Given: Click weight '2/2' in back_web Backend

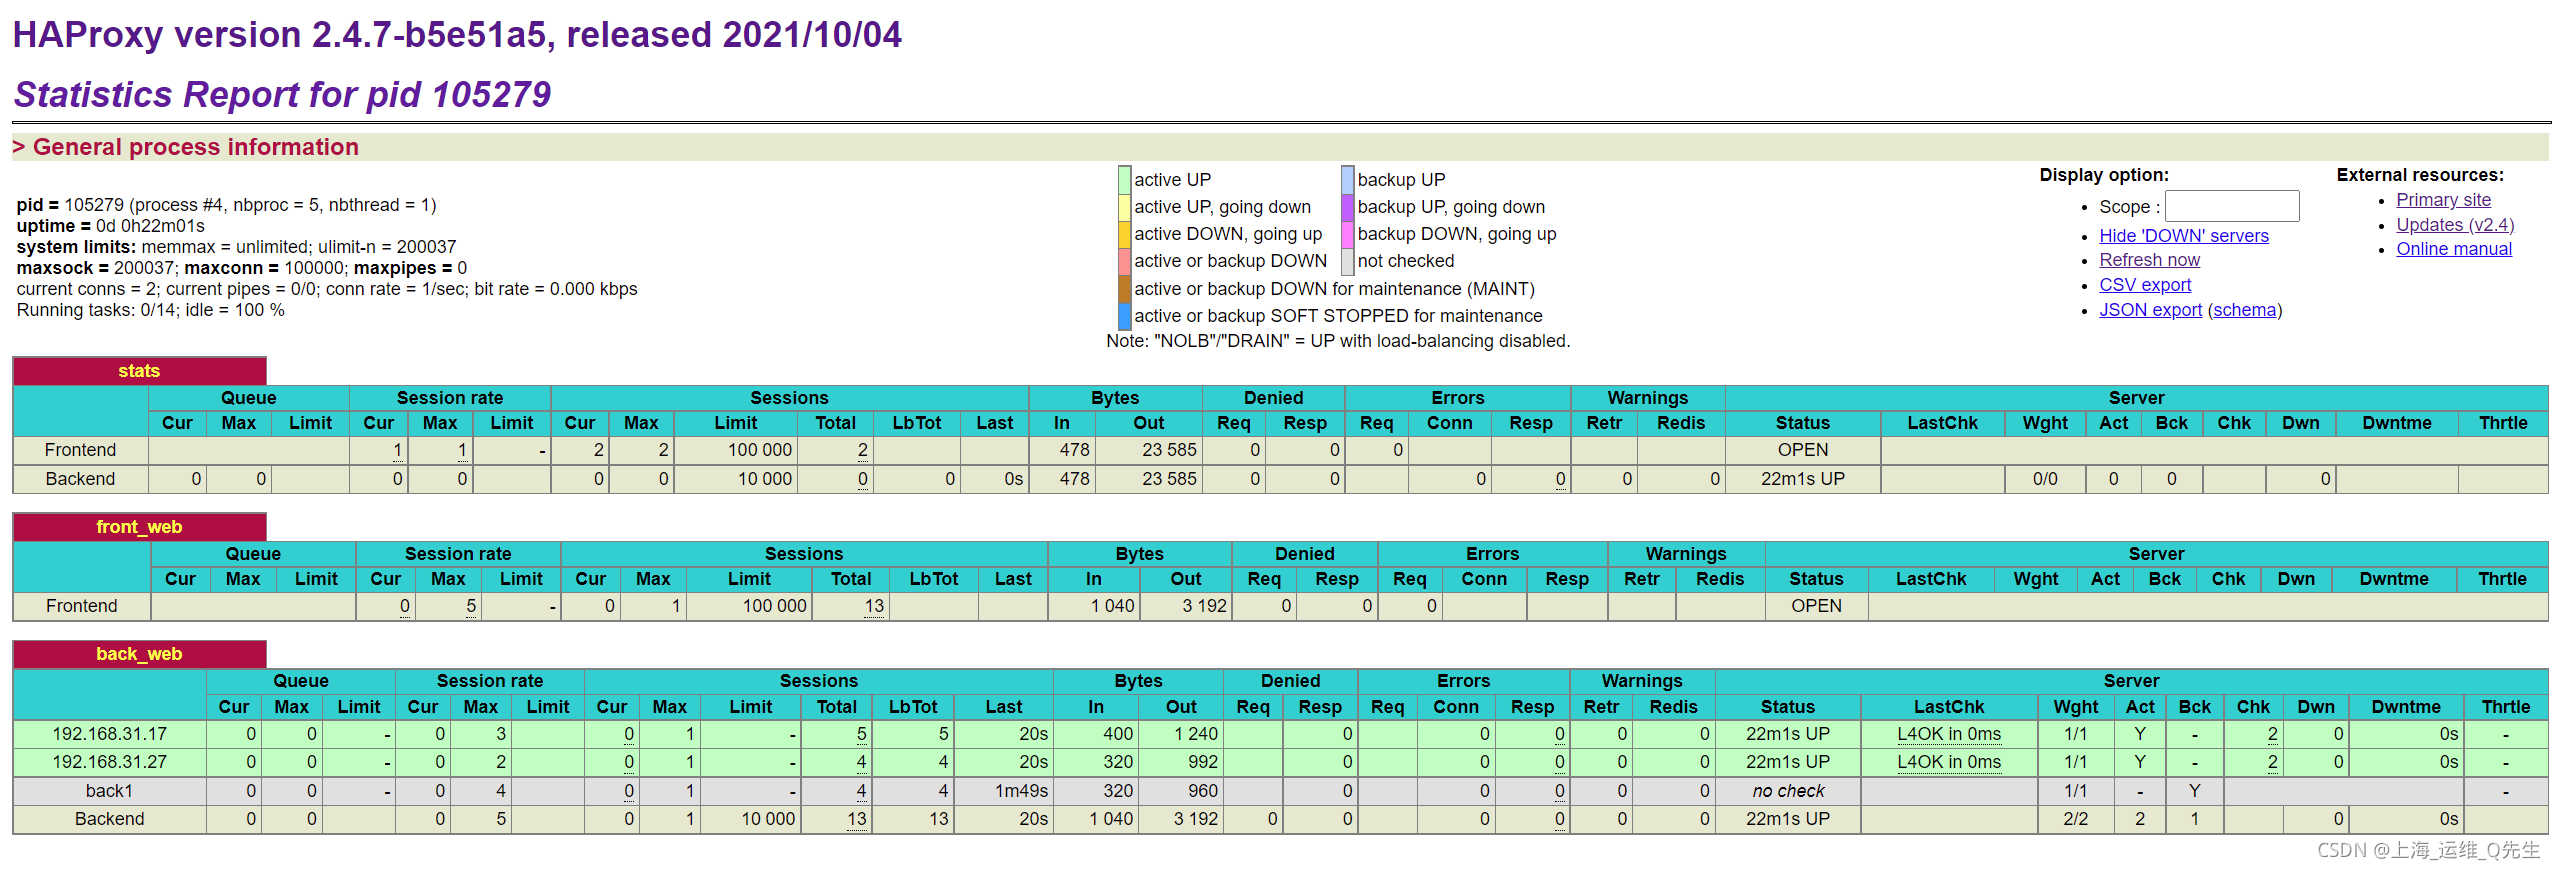Looking at the screenshot, I should [2075, 819].
